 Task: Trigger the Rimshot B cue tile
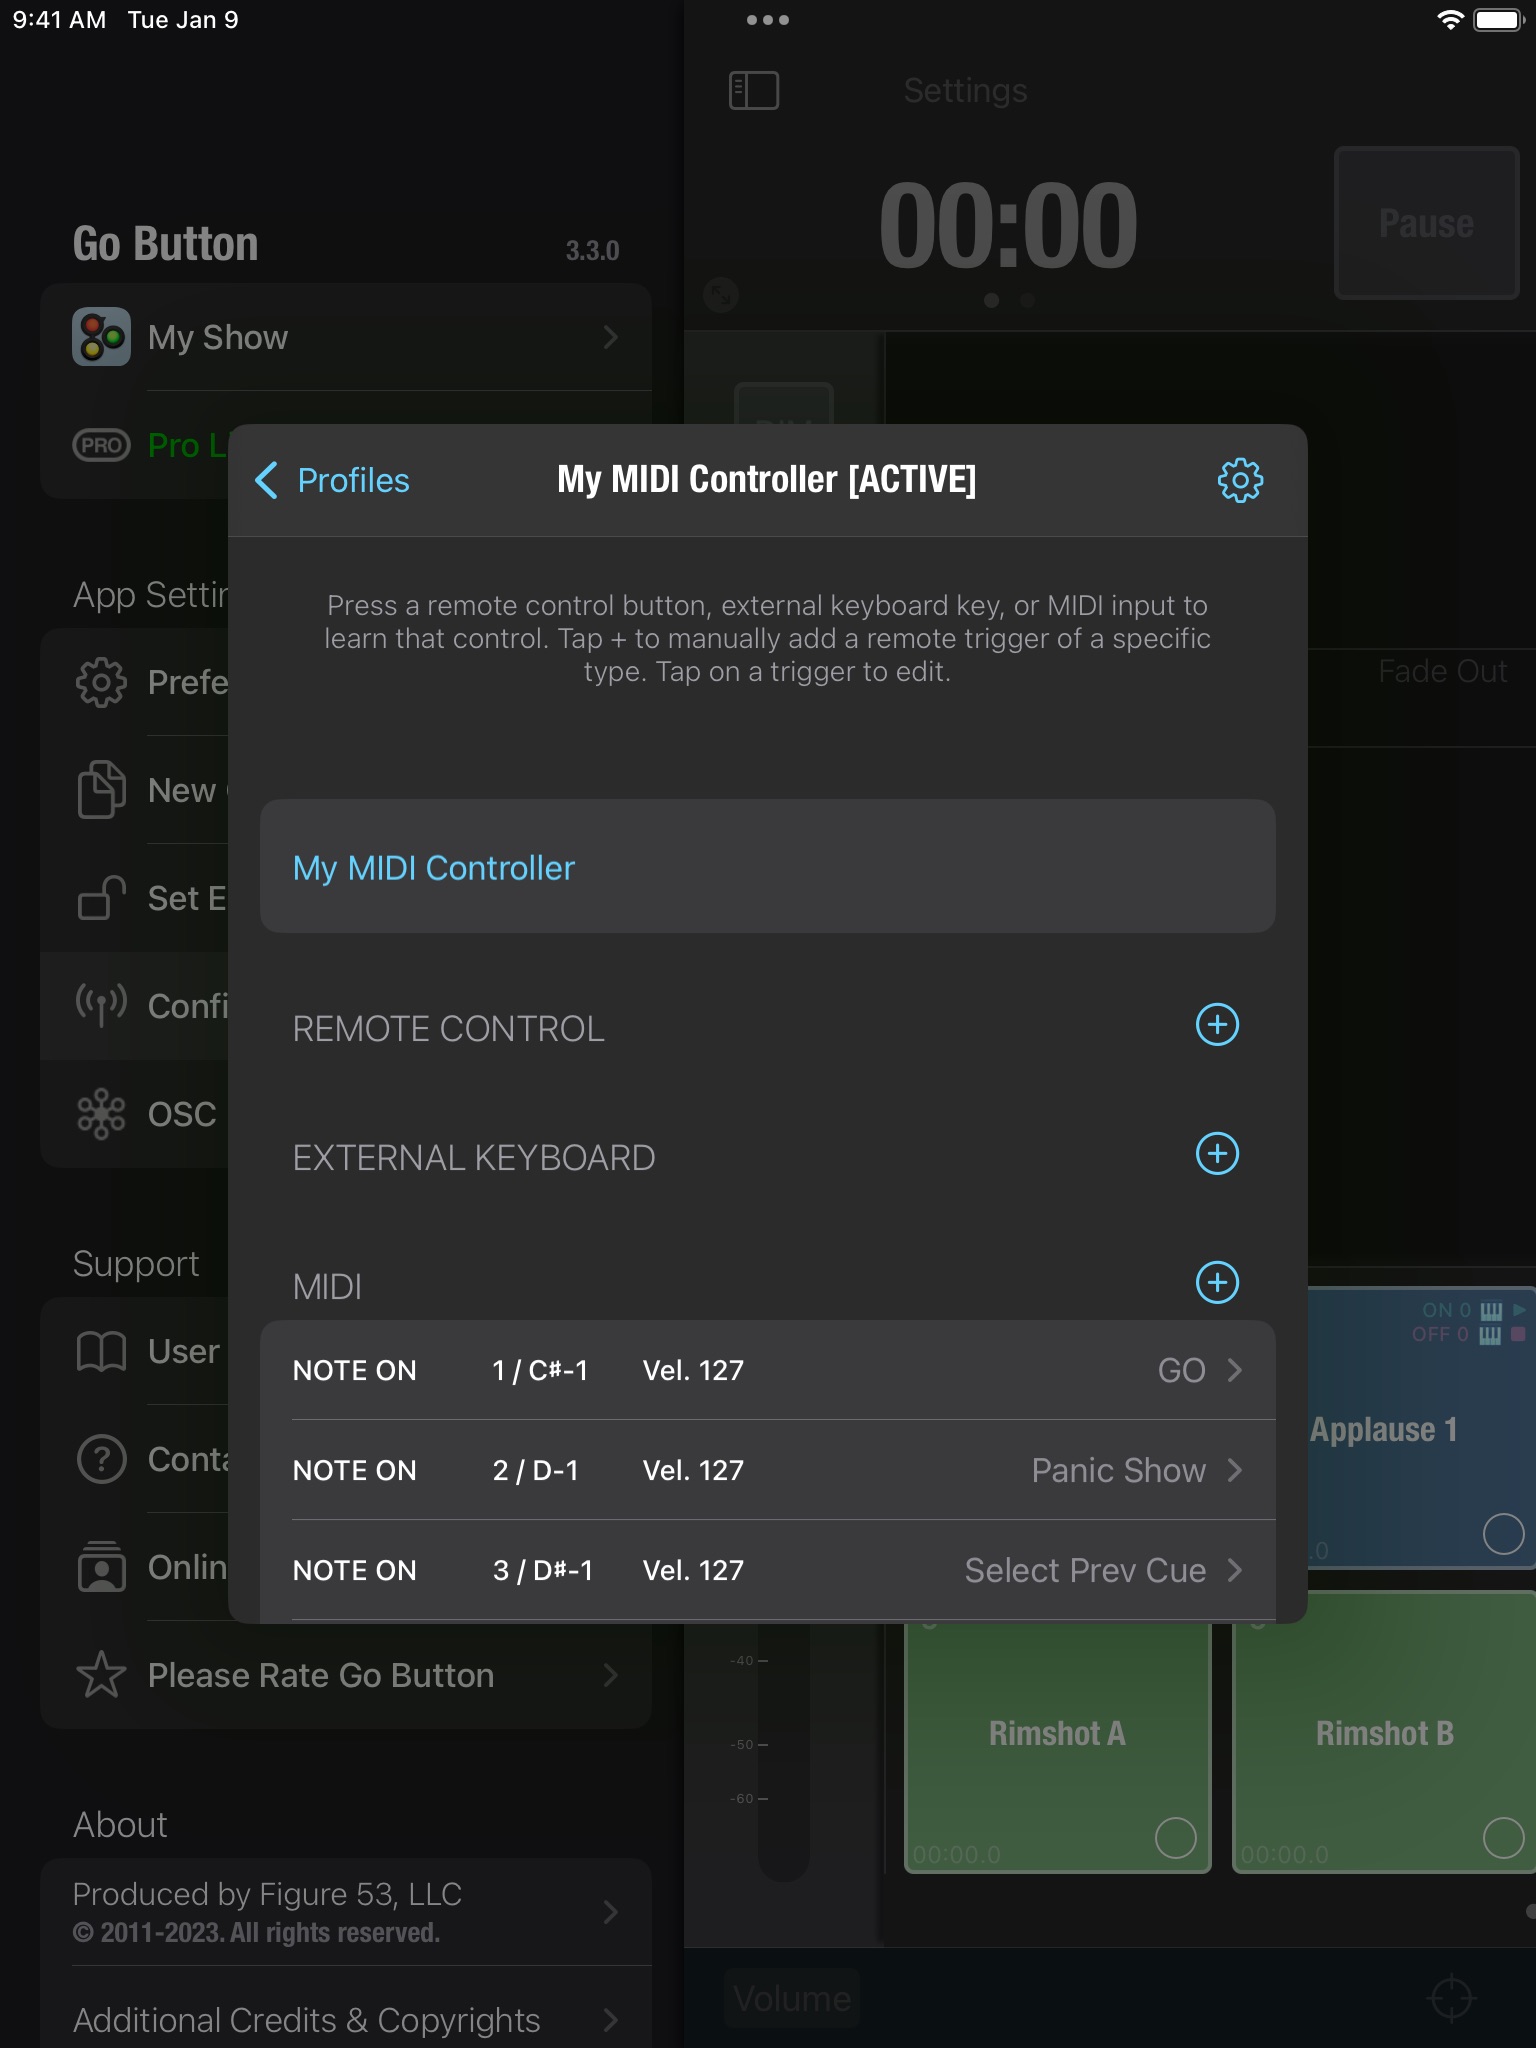click(1384, 1746)
